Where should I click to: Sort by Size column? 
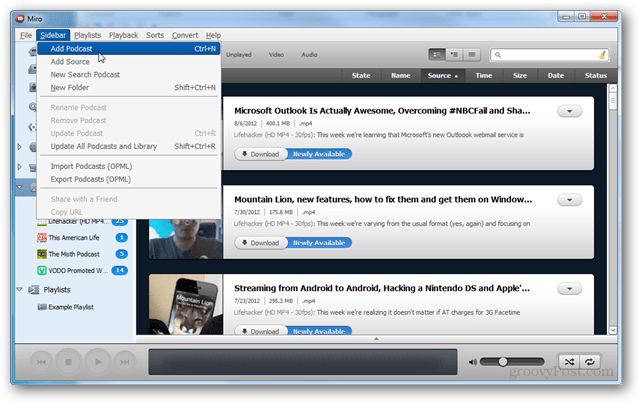(520, 76)
